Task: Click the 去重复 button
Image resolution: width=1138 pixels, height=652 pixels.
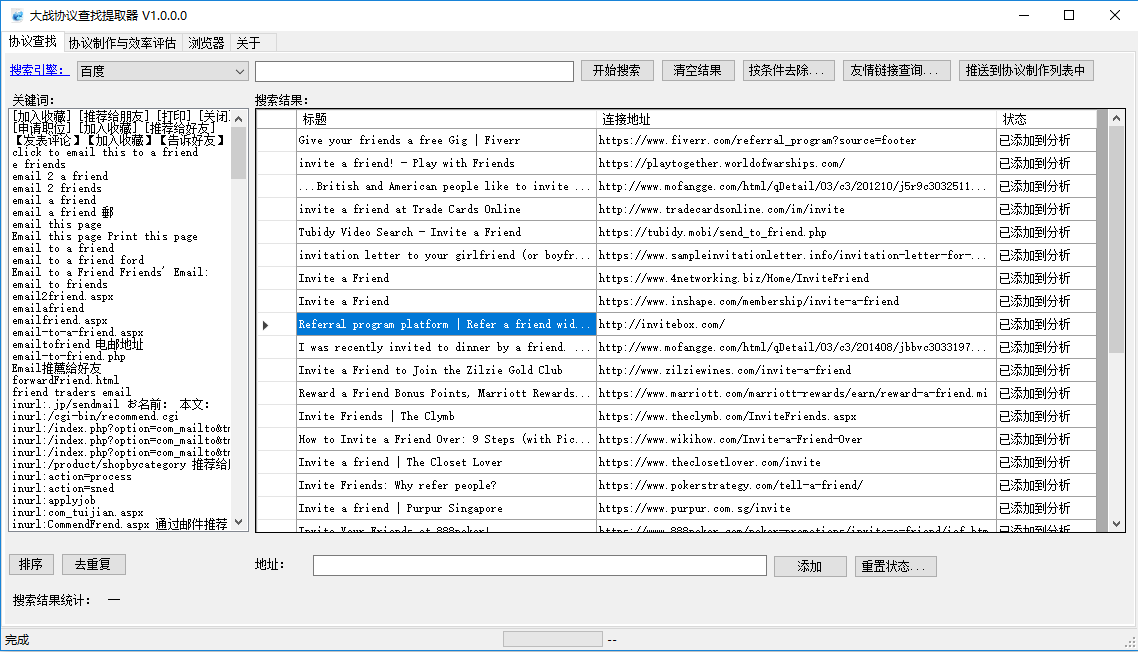Action: tap(93, 564)
